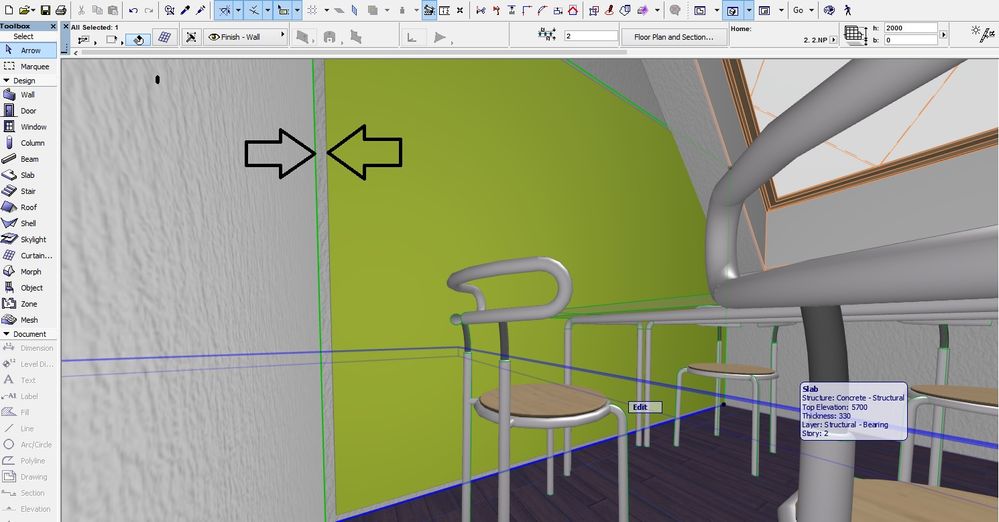Select the Polyline tool

tap(28, 461)
